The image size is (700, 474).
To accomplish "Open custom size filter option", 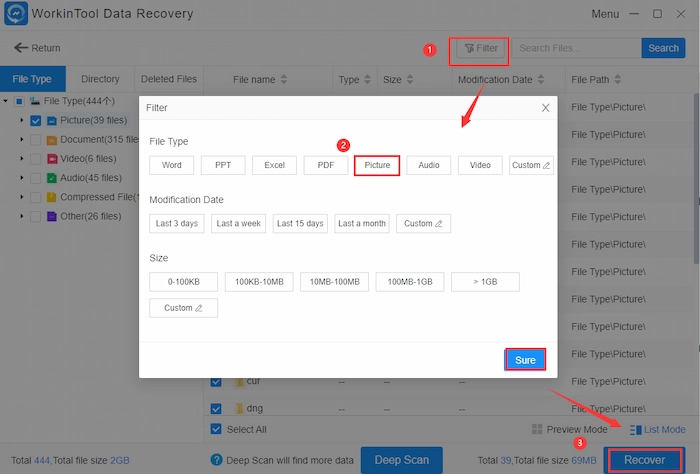I will (x=183, y=308).
